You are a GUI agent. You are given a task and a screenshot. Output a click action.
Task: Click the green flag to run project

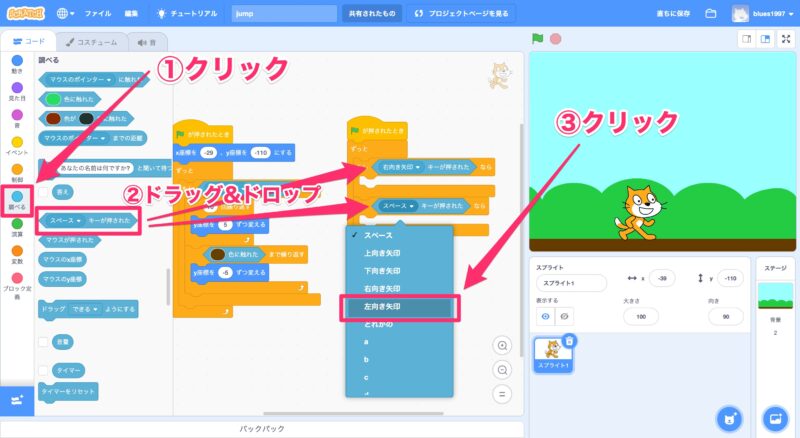pos(538,40)
